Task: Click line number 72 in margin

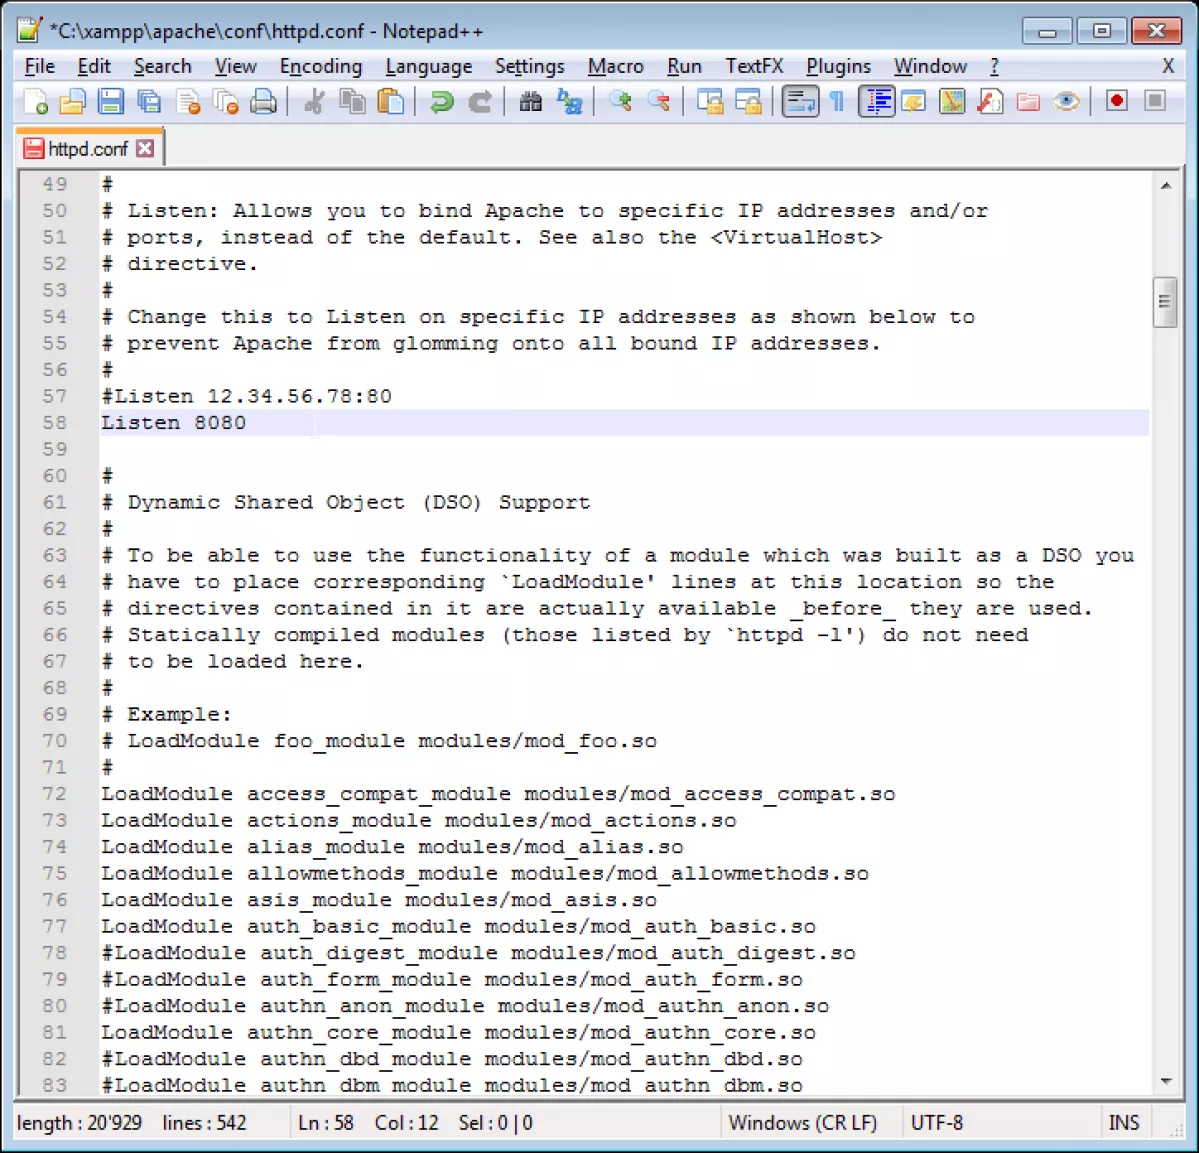Action: point(55,794)
